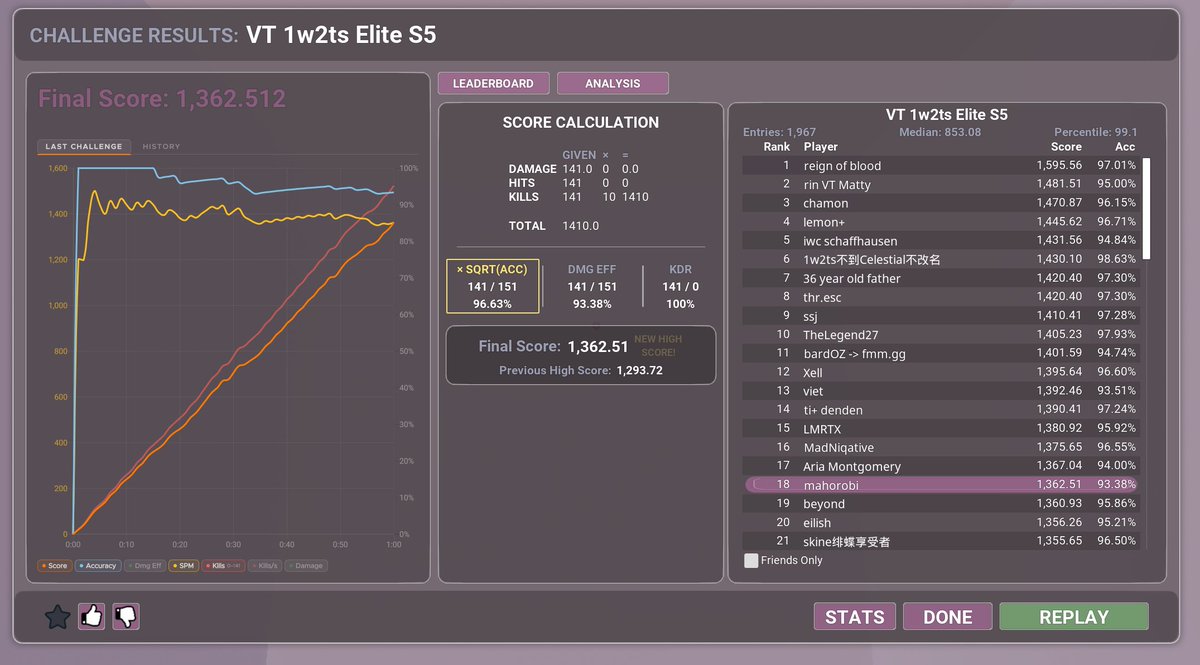Click player rin VT Matty

(x=943, y=184)
